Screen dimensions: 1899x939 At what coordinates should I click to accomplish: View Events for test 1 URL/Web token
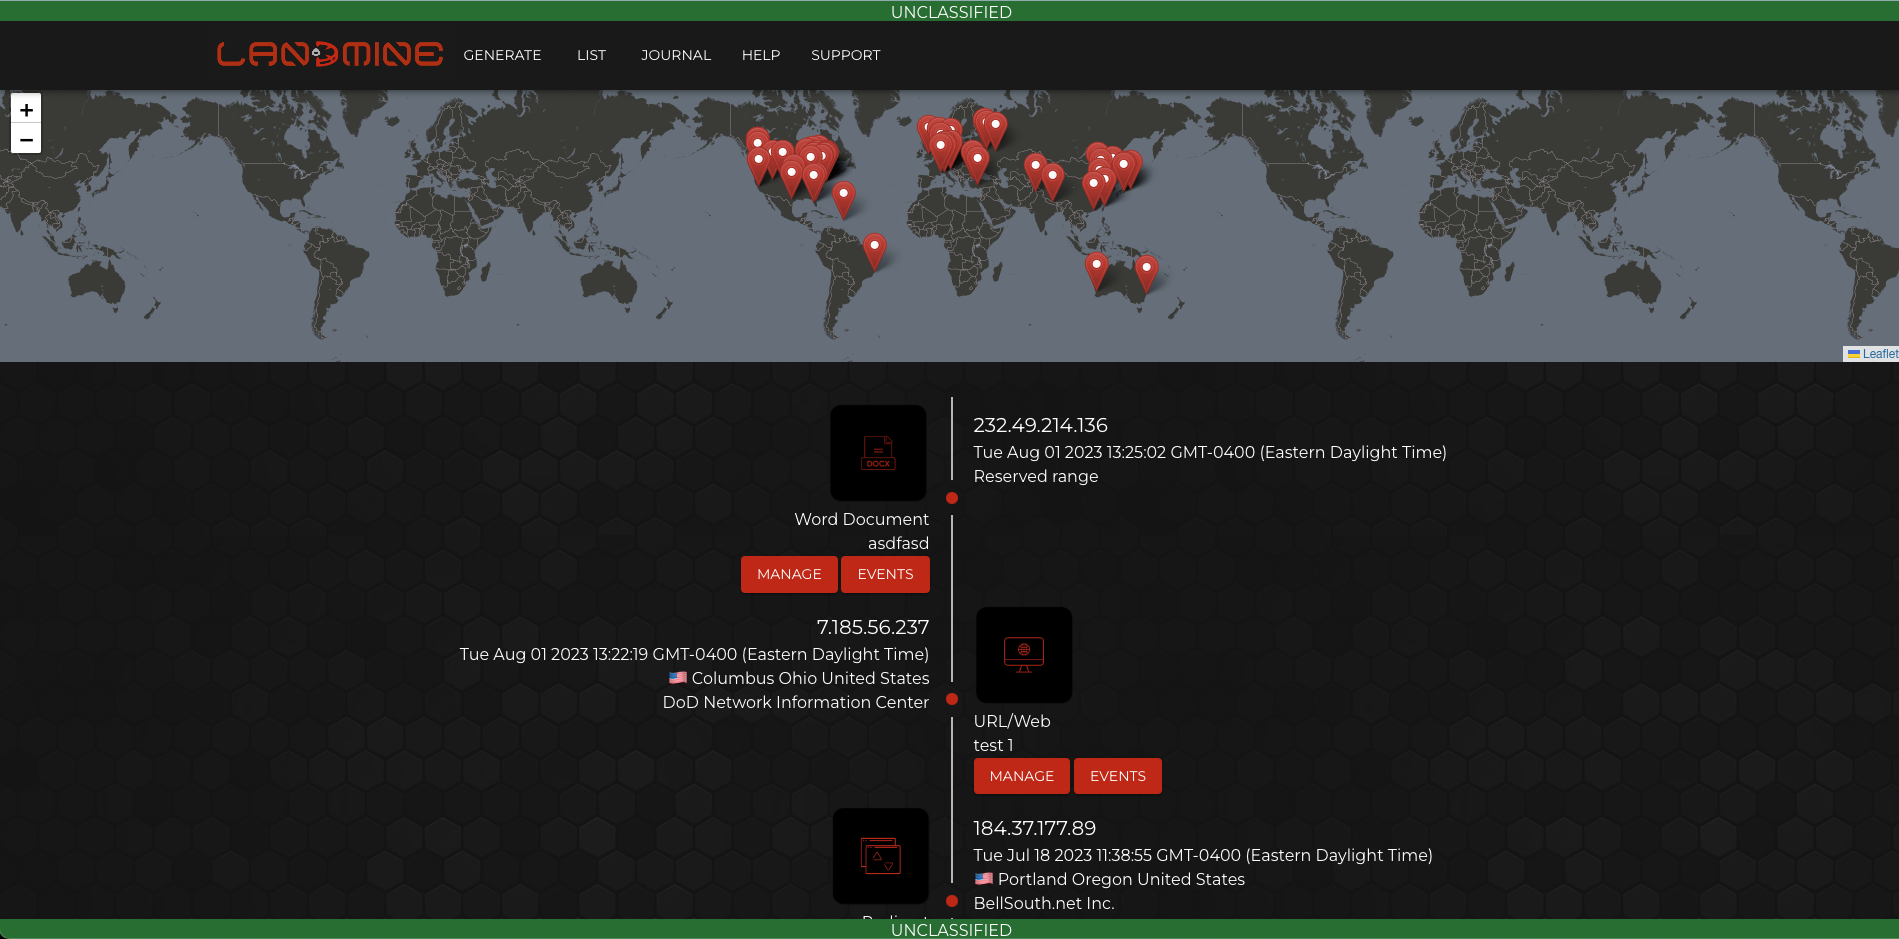1117,776
